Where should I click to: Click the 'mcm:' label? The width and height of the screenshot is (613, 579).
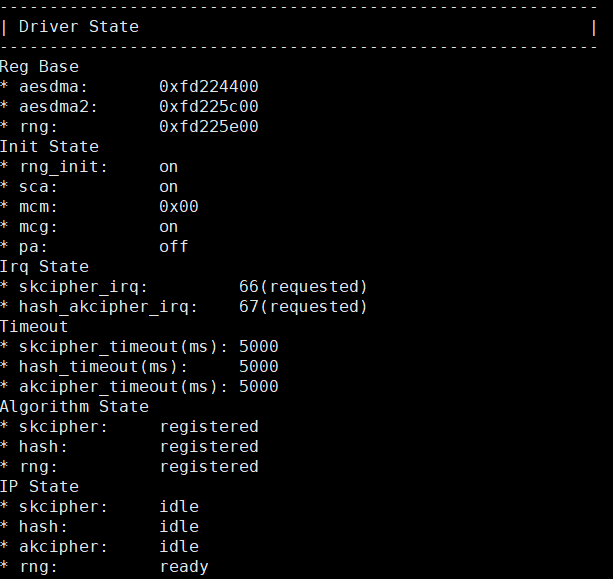[x=39, y=207]
